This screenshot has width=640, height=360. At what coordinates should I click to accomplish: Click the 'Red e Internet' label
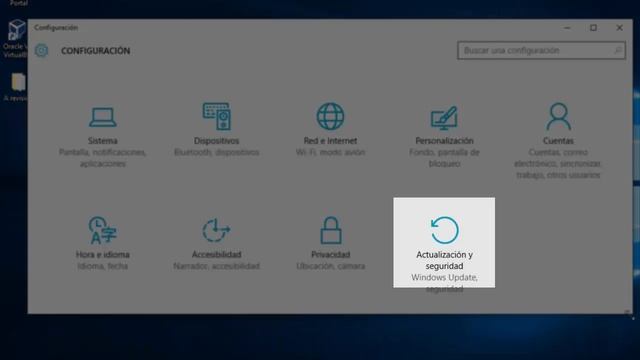click(330, 141)
